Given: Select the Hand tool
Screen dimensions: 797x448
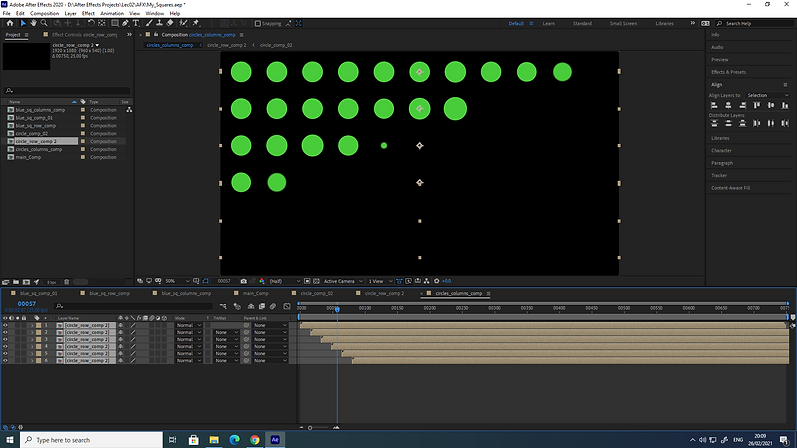Looking at the screenshot, I should pyautogui.click(x=33, y=23).
